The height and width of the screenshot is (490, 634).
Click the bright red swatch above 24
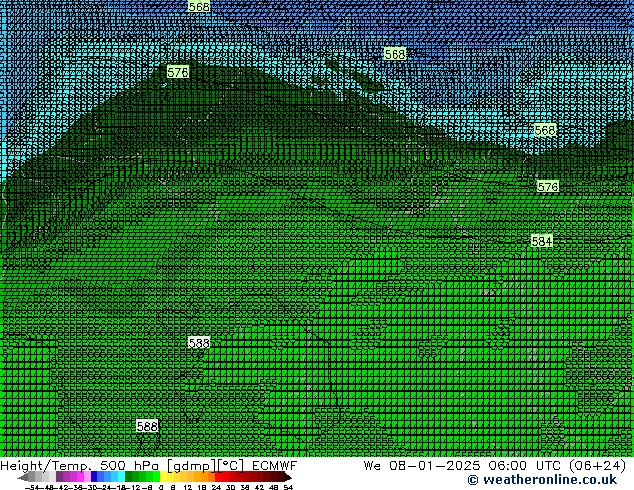(218, 477)
